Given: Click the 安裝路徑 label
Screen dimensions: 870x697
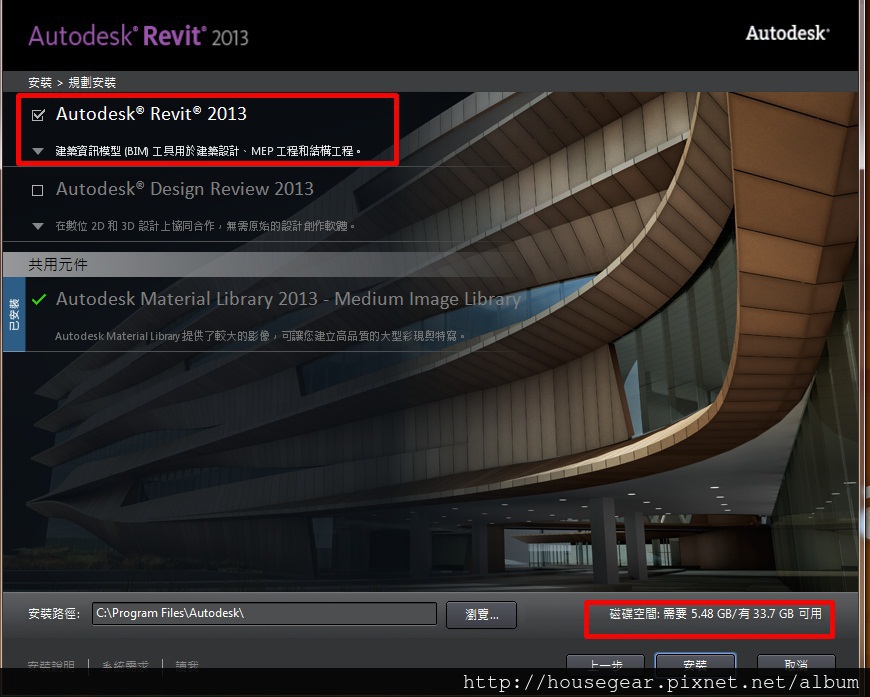Looking at the screenshot, I should coord(54,613).
